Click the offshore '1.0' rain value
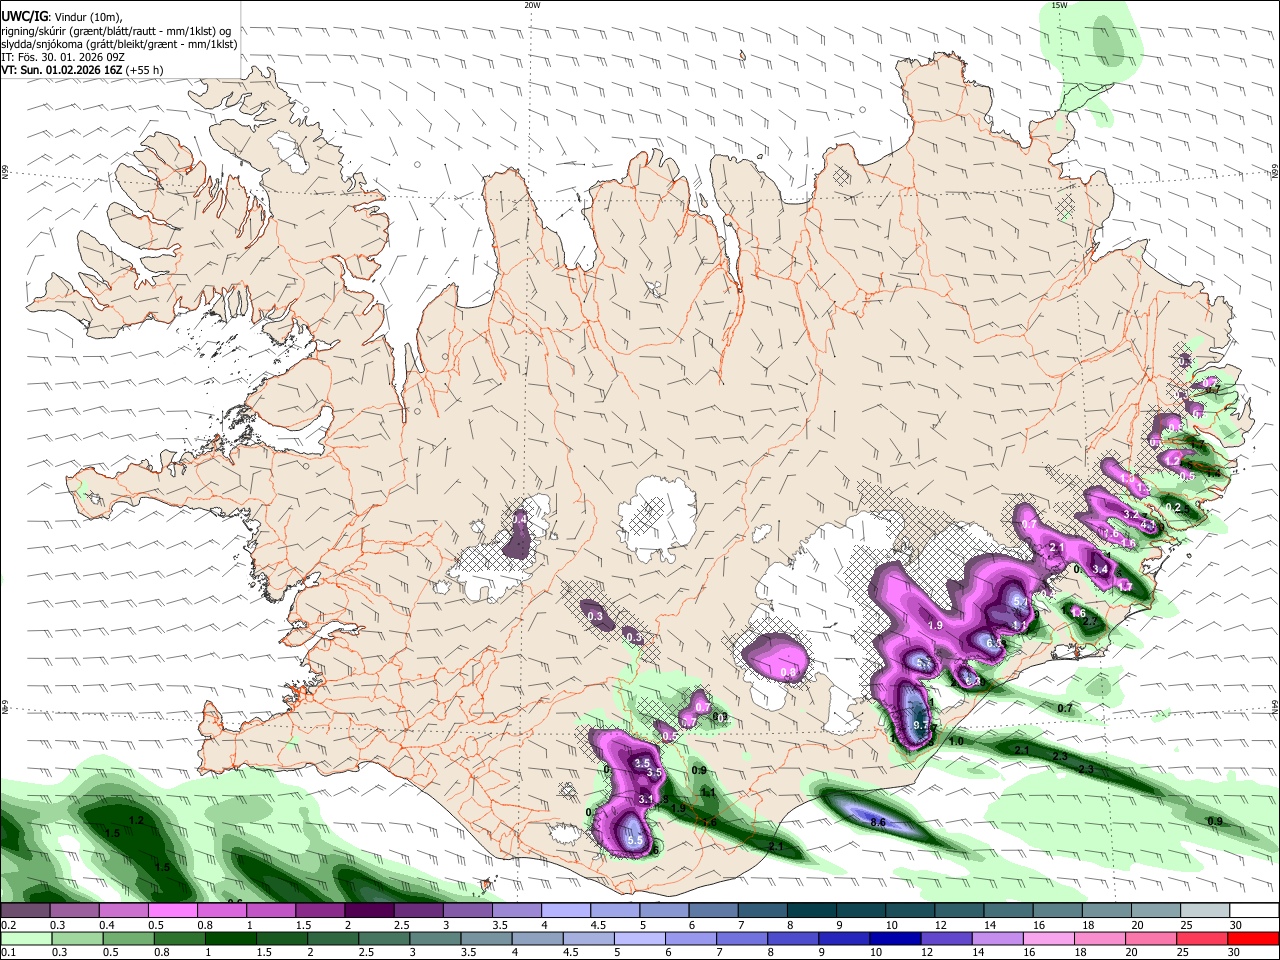The height and width of the screenshot is (960, 1280). click(956, 741)
